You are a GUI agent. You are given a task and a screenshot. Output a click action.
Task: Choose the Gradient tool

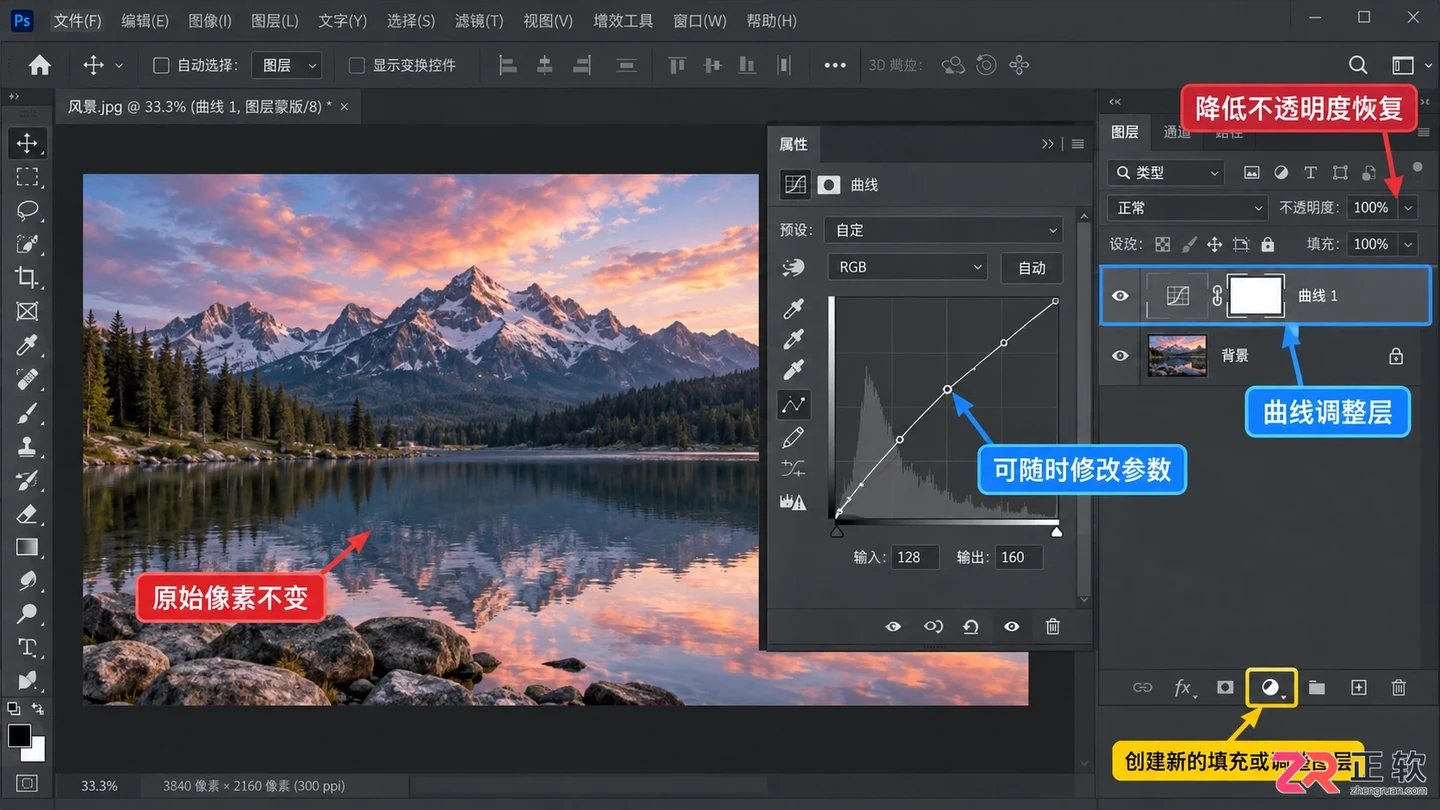point(27,547)
